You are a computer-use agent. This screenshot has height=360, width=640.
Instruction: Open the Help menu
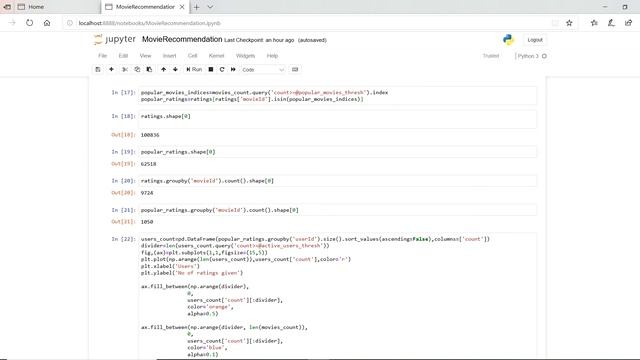click(272, 56)
